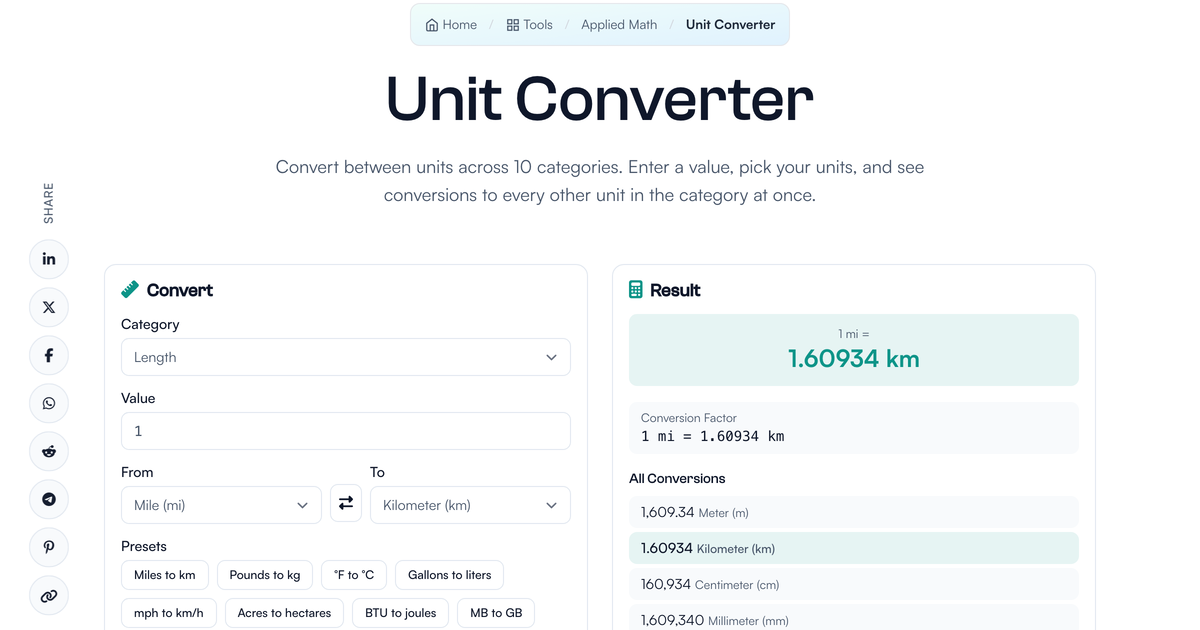Select the 1,609.34 Meter (m) conversion row

pyautogui.click(x=854, y=512)
